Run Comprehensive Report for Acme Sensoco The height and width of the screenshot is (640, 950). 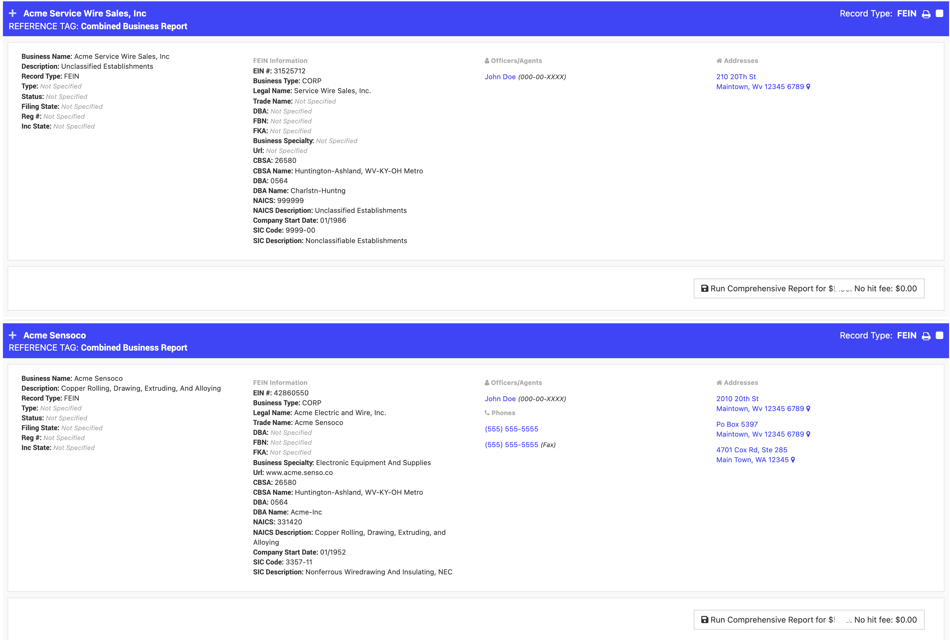(810, 620)
